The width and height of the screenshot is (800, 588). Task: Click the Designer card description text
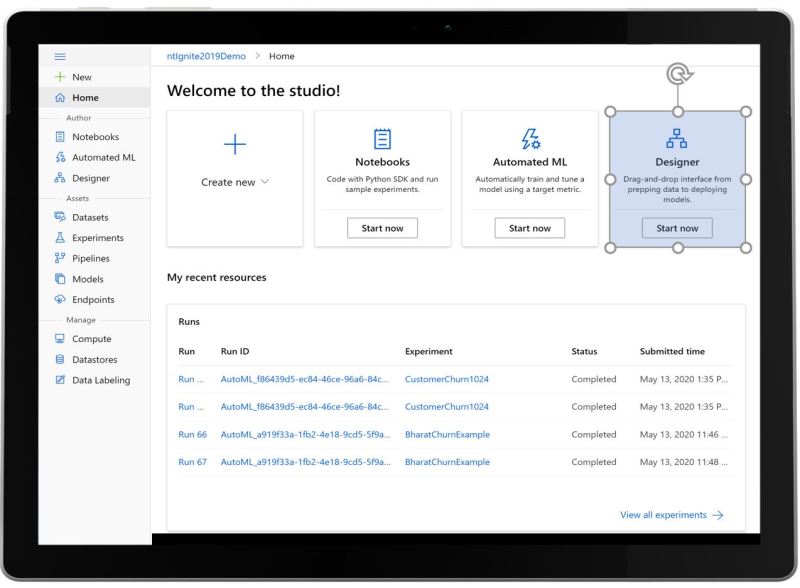[677, 189]
